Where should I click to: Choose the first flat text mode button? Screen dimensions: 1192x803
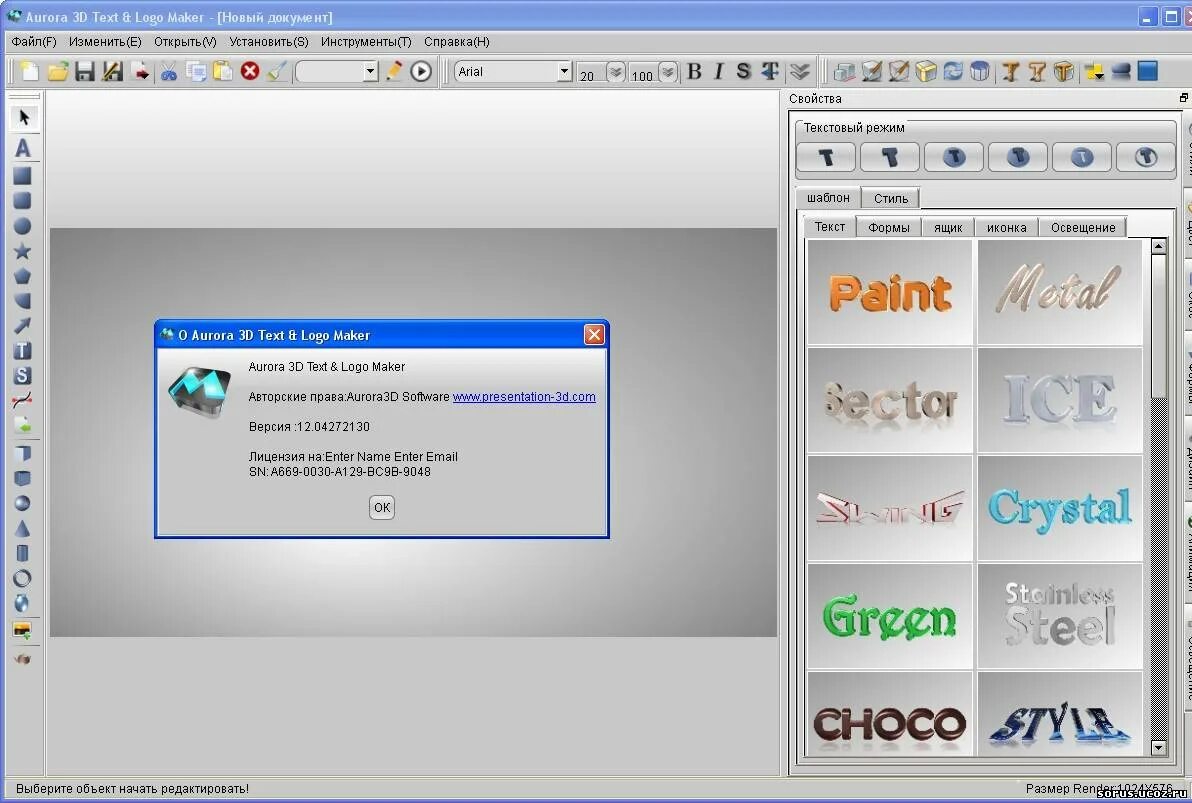[x=826, y=157]
